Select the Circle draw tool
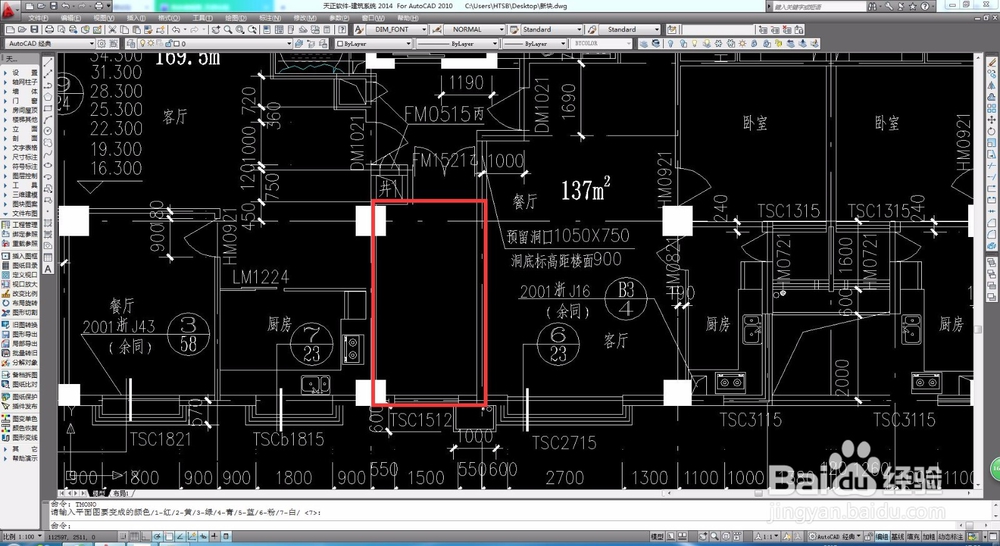The height and width of the screenshot is (546, 1000). [x=48, y=131]
